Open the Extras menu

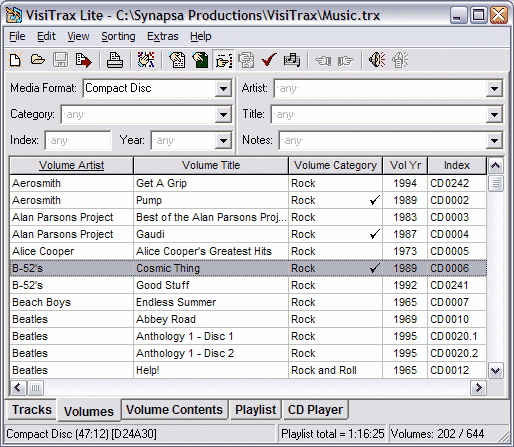click(x=163, y=36)
